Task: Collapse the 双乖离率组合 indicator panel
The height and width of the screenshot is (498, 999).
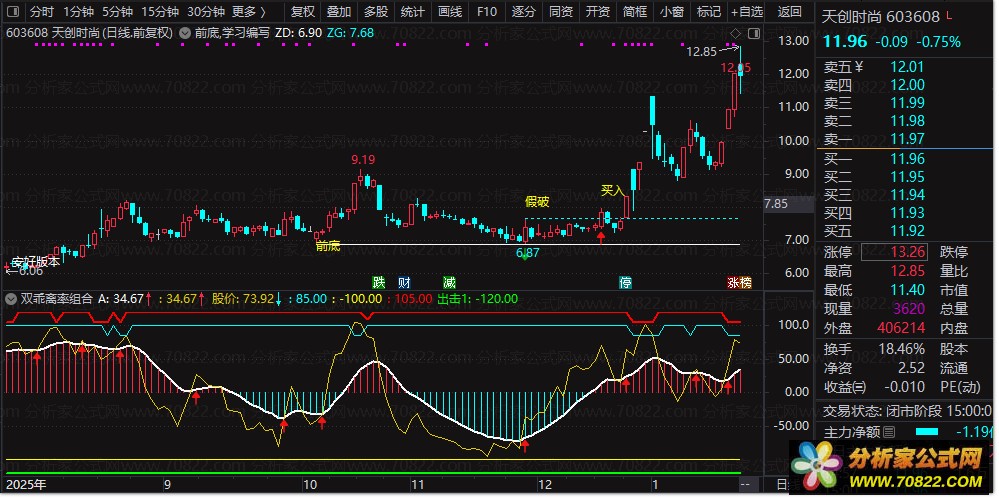Action: (x=12, y=298)
